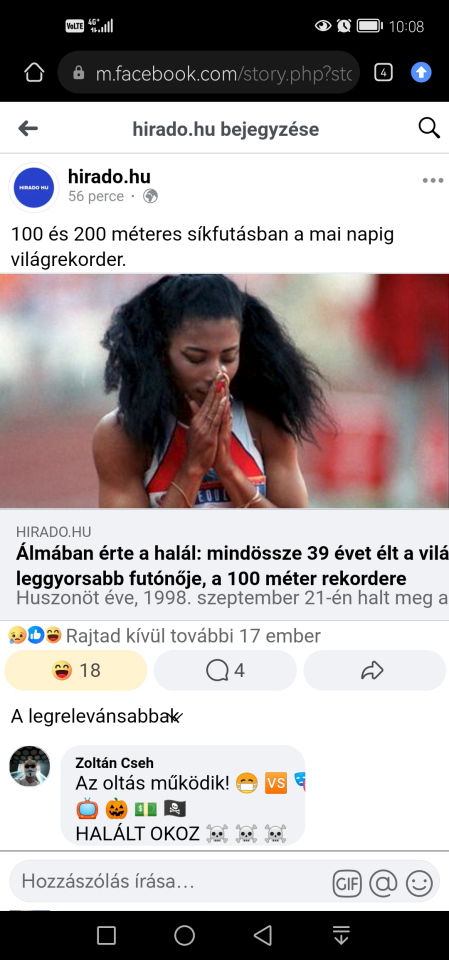Expand the 'A legrelevánsabbak' comment sort dropdown
This screenshot has width=449, height=960.
click(x=96, y=716)
